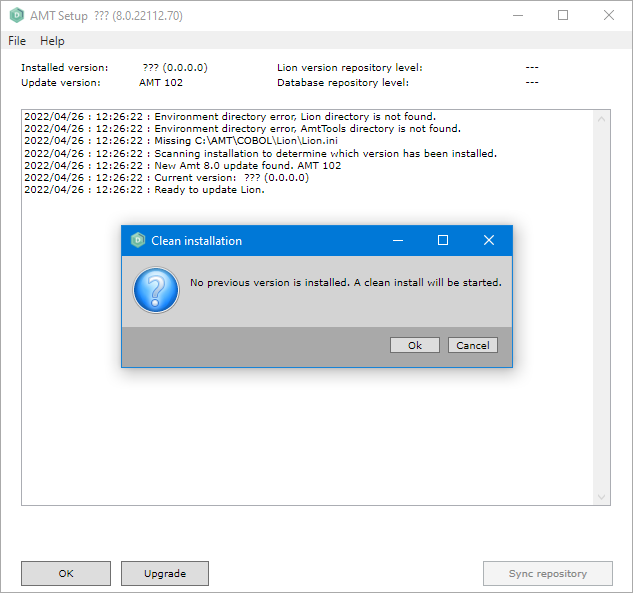Click the 'Lion version repository level:' label
The height and width of the screenshot is (593, 633).
click(x=350, y=67)
